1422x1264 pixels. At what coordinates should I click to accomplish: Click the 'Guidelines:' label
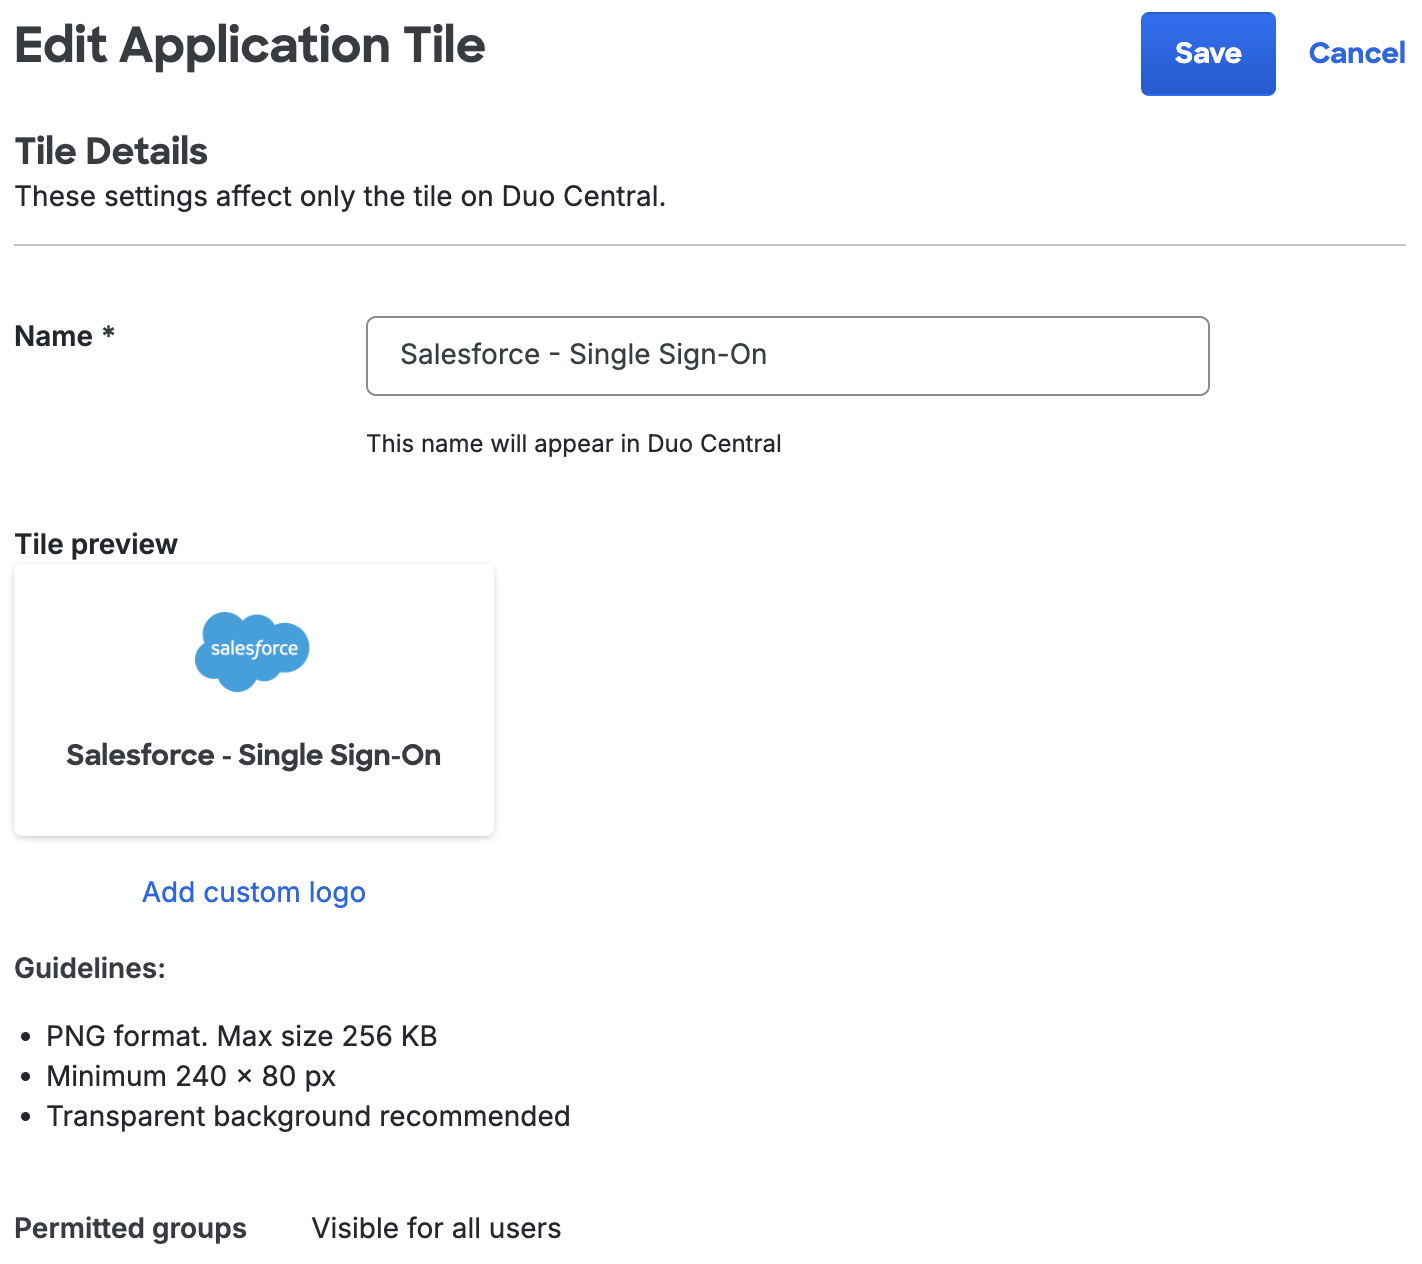tap(90, 968)
